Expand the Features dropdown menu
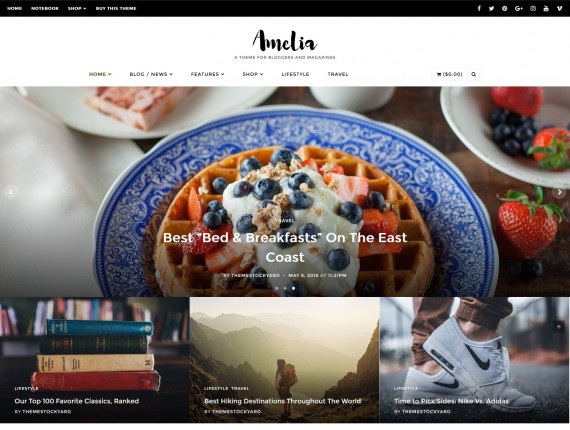The image size is (570, 430). click(207, 74)
